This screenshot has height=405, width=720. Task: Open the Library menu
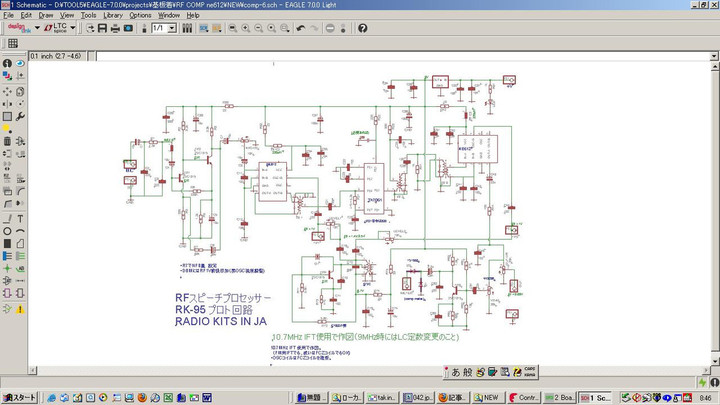pyautogui.click(x=113, y=15)
